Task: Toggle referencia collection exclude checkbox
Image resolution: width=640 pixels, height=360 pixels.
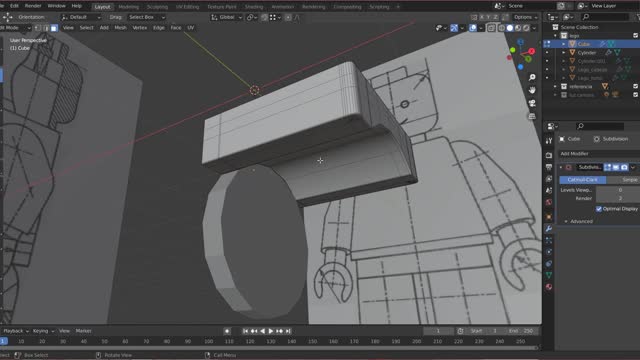Action: [636, 87]
